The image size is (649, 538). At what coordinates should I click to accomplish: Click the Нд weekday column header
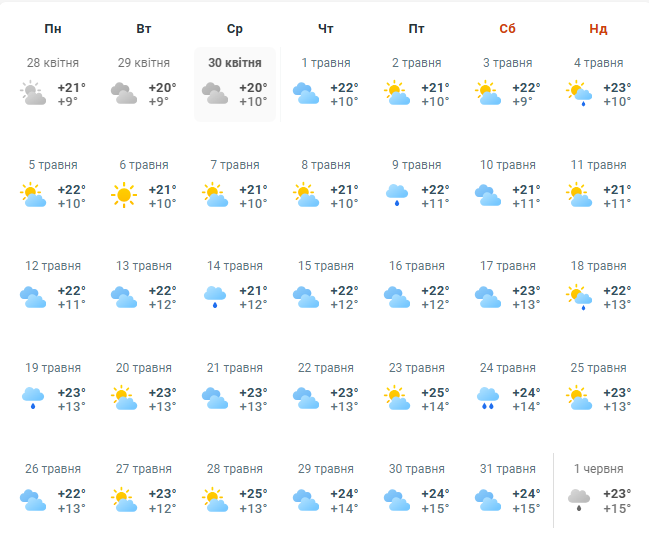click(598, 28)
